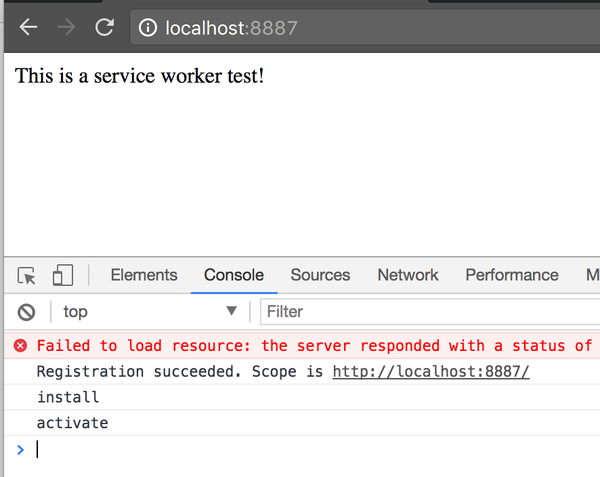Click the browser forward arrow
The image size is (600, 477).
coord(66,27)
